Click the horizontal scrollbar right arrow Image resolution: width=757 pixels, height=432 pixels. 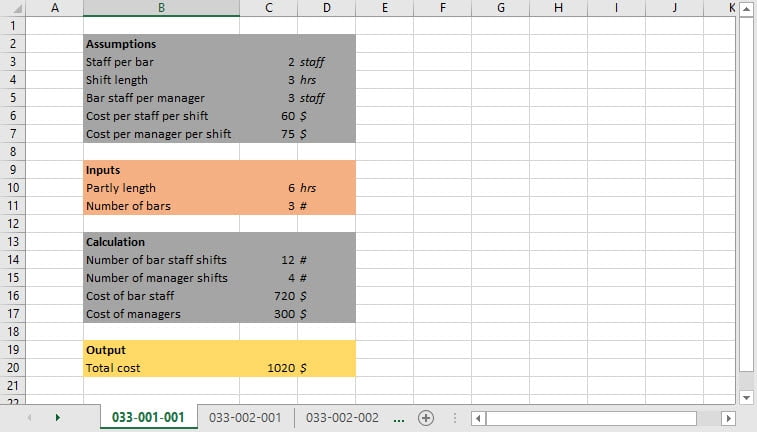[x=728, y=418]
